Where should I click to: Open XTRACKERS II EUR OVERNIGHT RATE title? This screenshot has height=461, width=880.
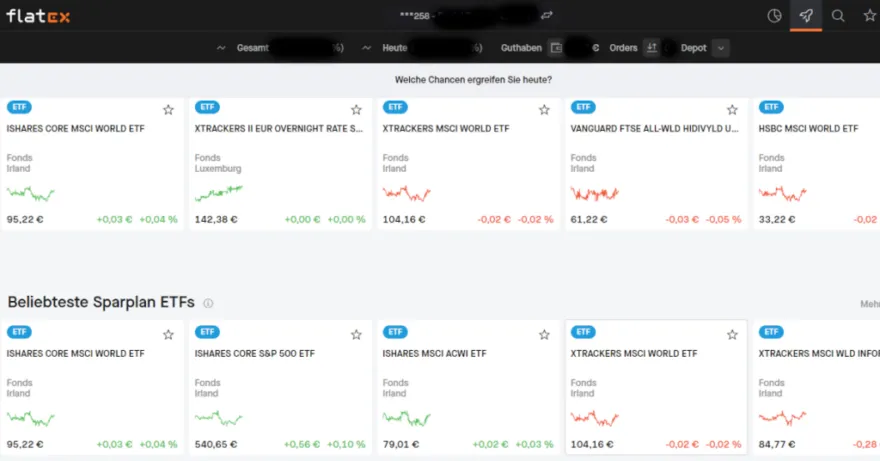278,129
